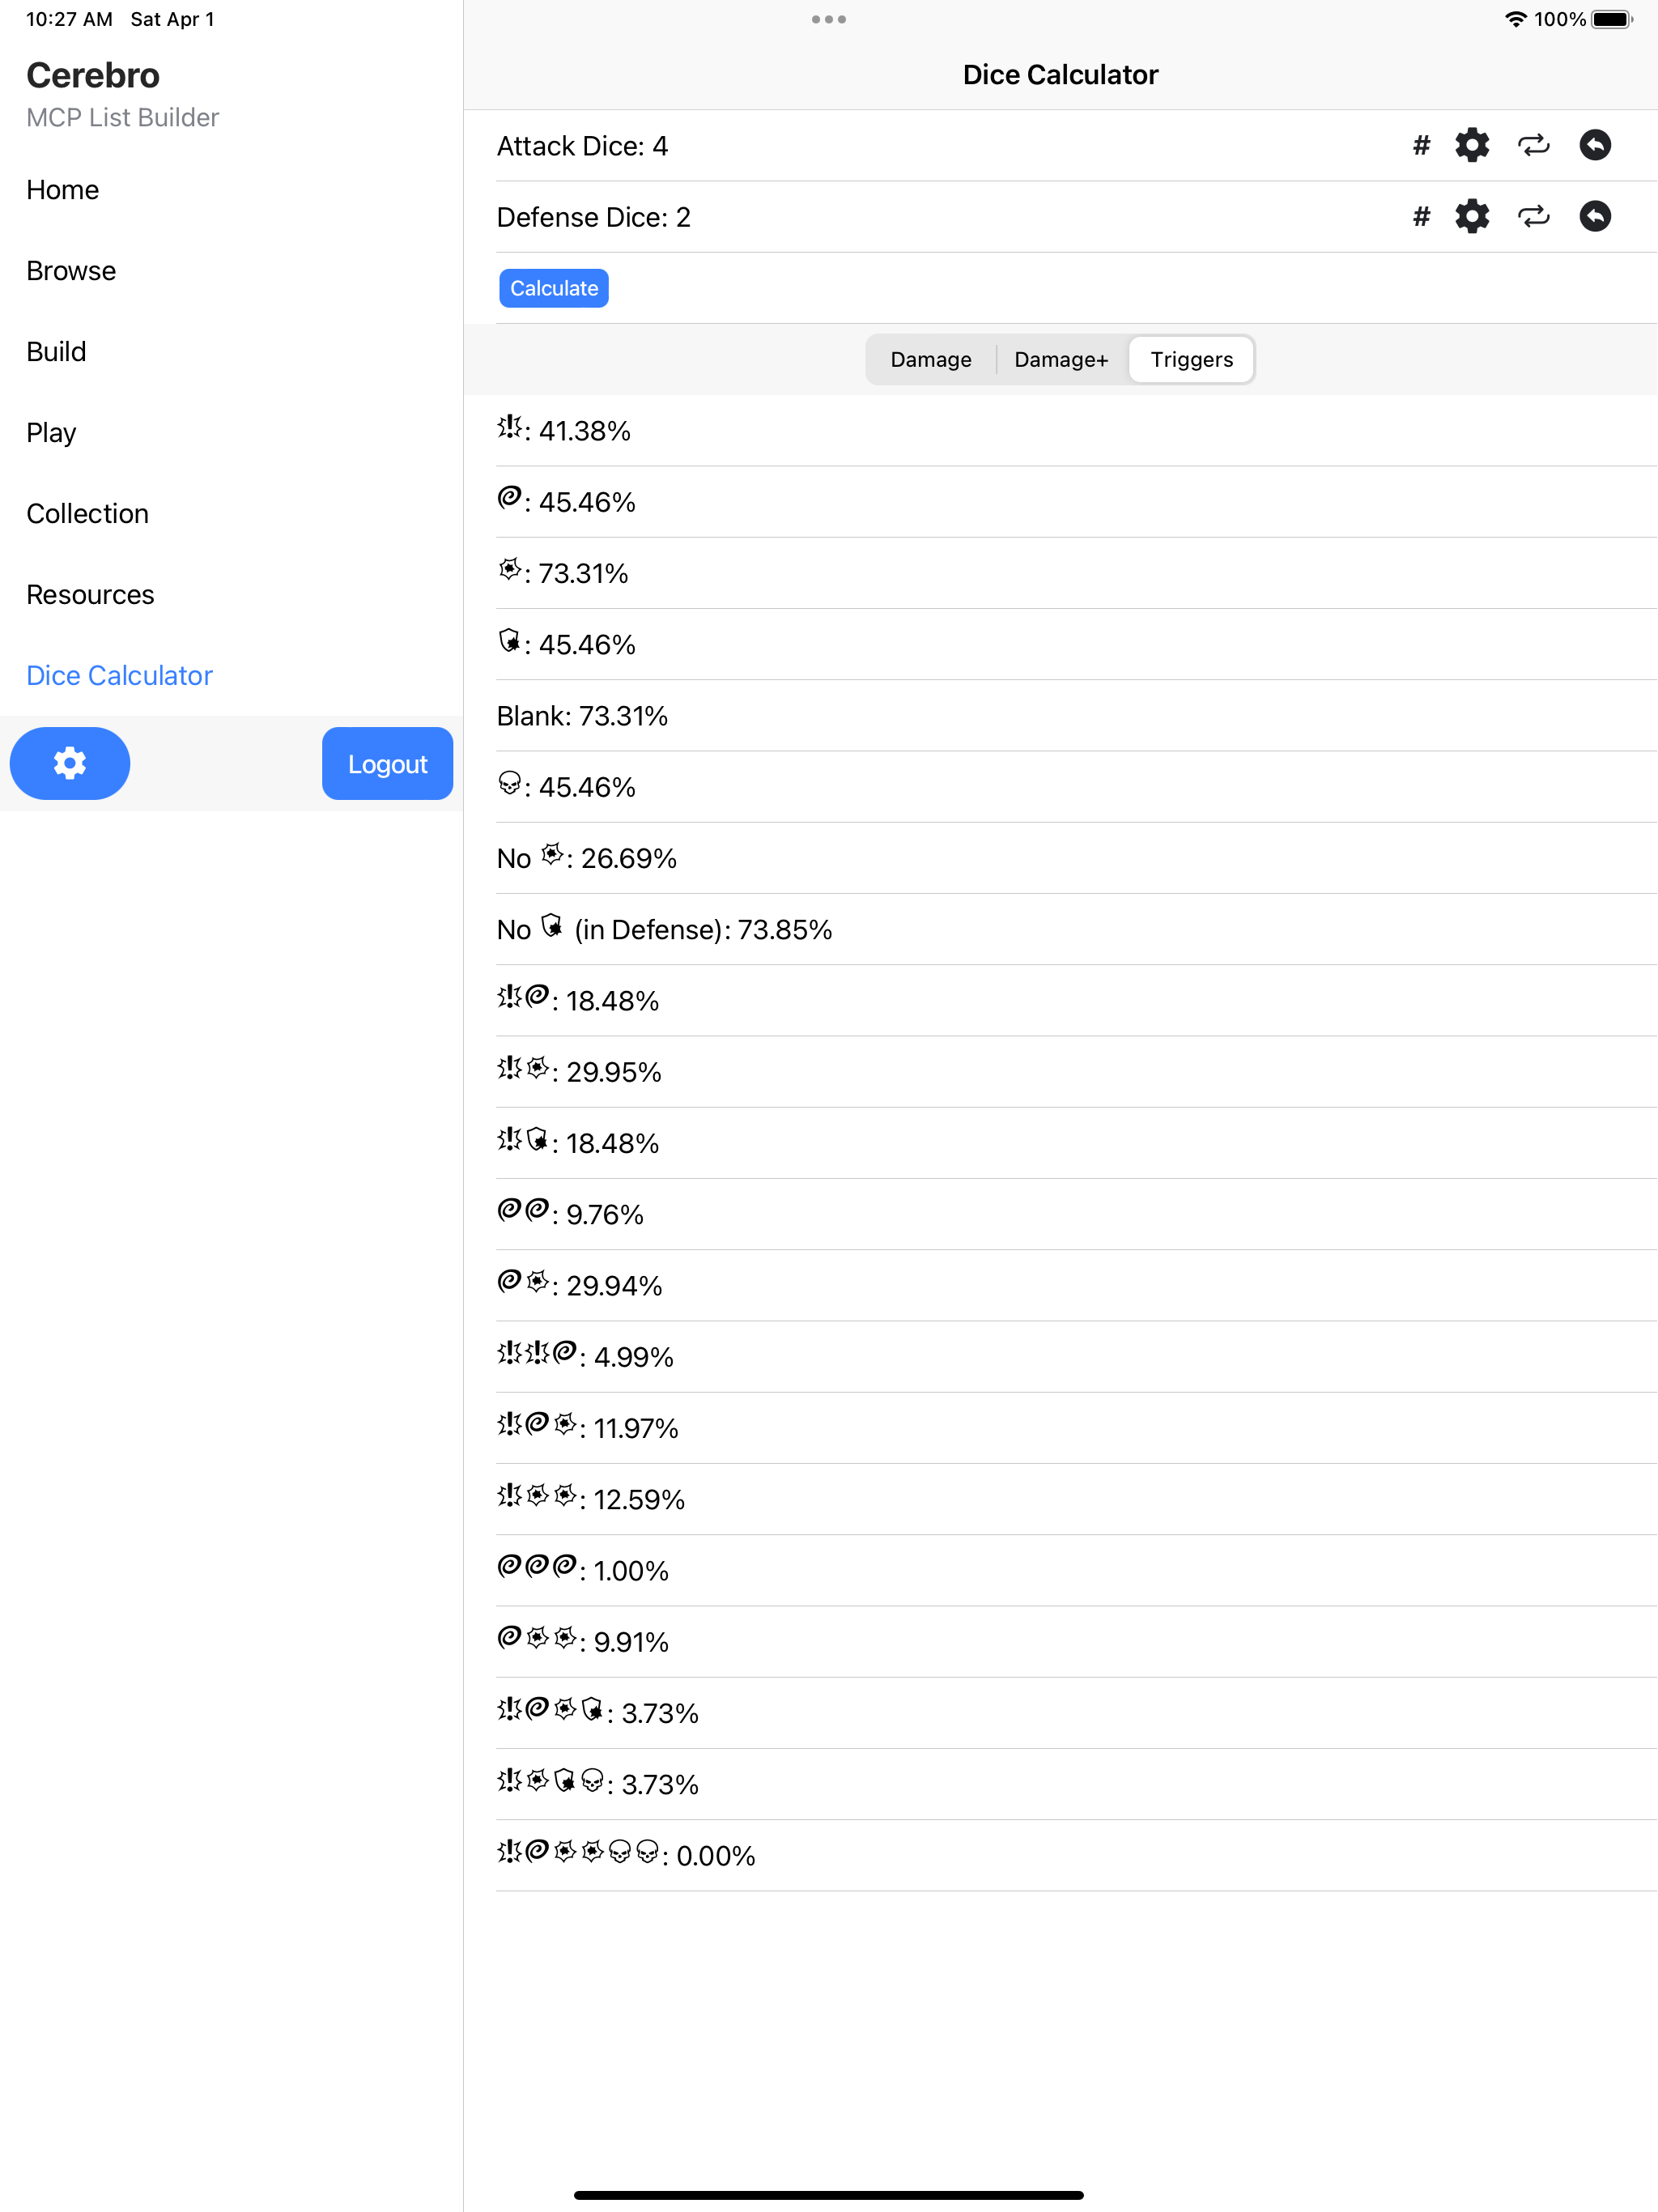This screenshot has height=2212, width=1658.
Task: Tap the number sign icon for Defense Dice
Action: pyautogui.click(x=1421, y=217)
